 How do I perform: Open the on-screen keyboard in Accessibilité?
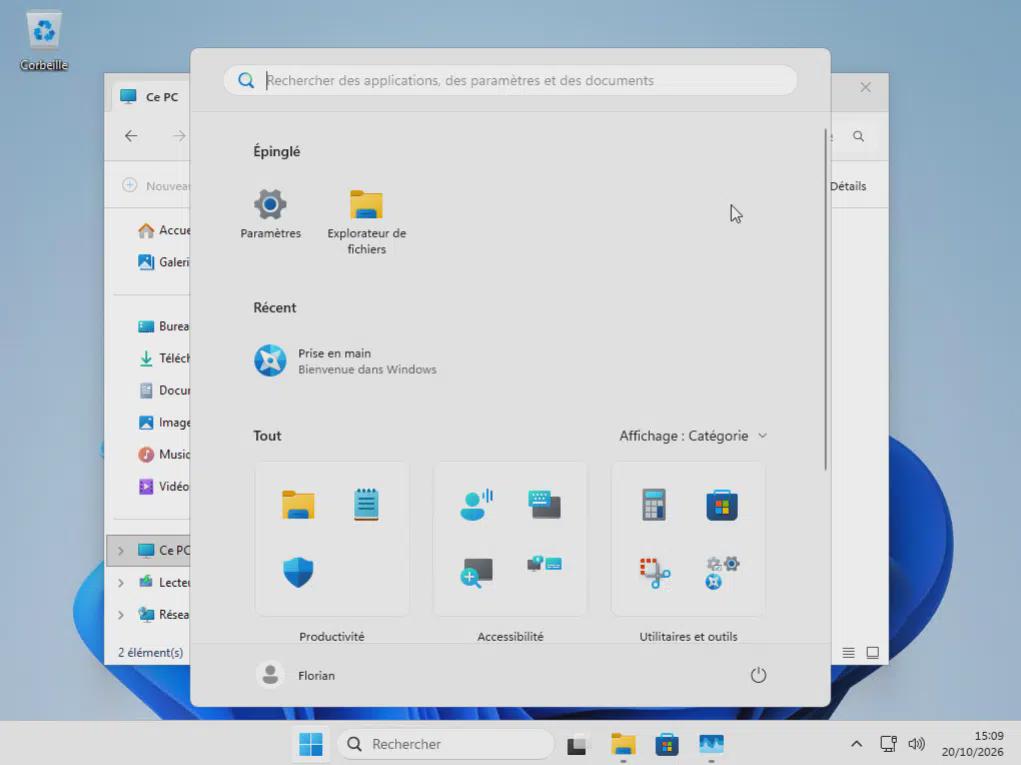point(544,505)
